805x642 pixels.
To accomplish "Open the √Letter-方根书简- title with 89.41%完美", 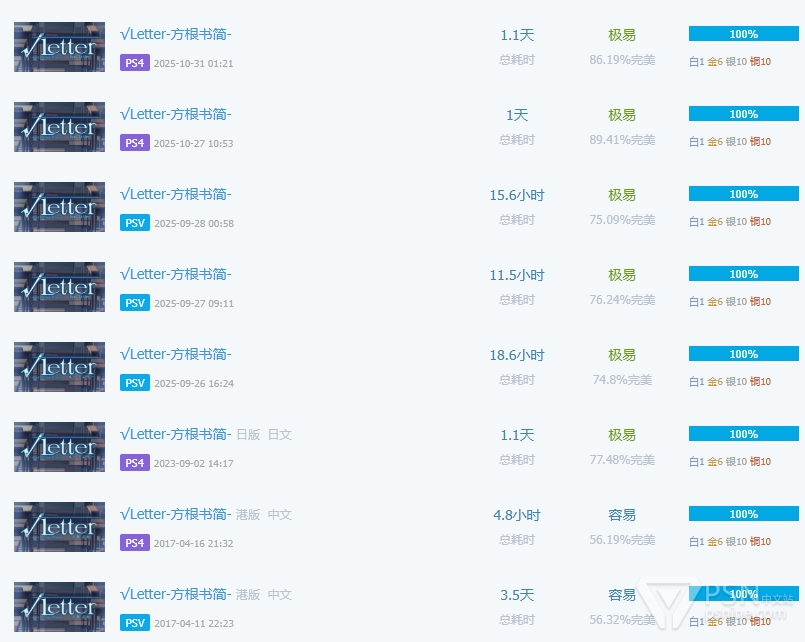I will pyautogui.click(x=175, y=114).
